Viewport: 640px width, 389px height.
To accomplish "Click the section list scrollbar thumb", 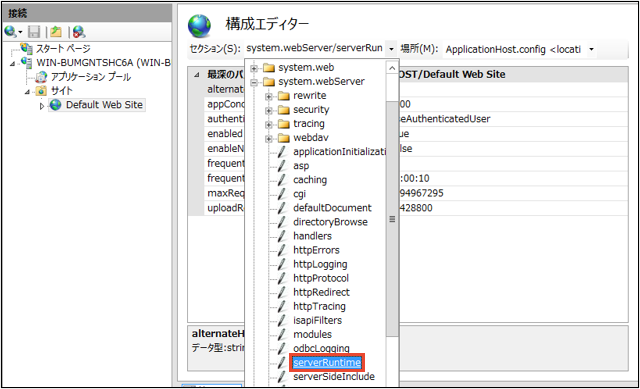I will tap(392, 219).
